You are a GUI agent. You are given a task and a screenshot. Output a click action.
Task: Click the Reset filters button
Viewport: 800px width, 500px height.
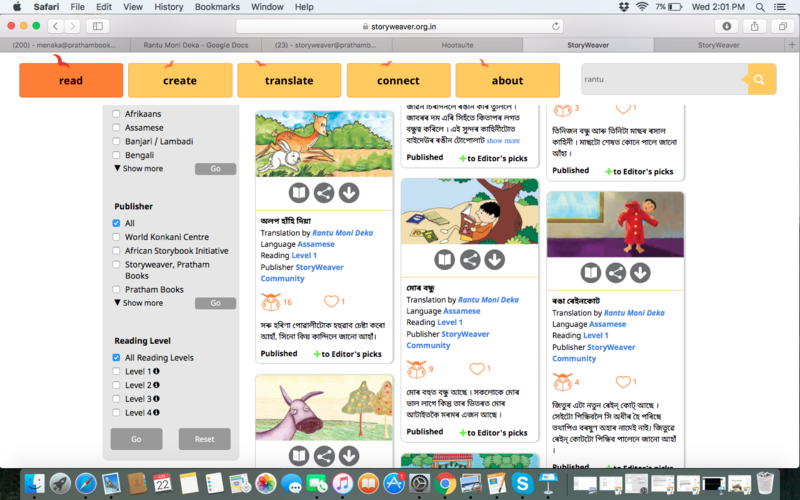(205, 439)
